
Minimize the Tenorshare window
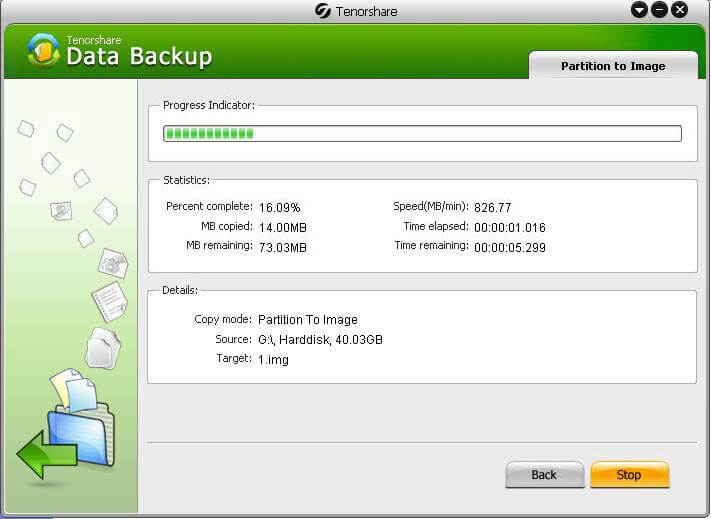[x=640, y=10]
